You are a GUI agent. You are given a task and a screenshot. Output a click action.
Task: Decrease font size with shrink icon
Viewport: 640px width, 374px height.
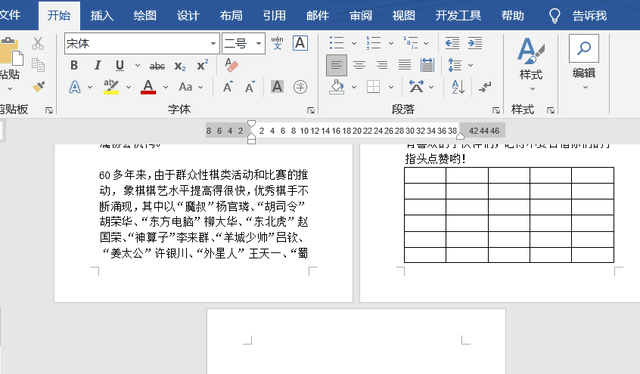[x=250, y=87]
